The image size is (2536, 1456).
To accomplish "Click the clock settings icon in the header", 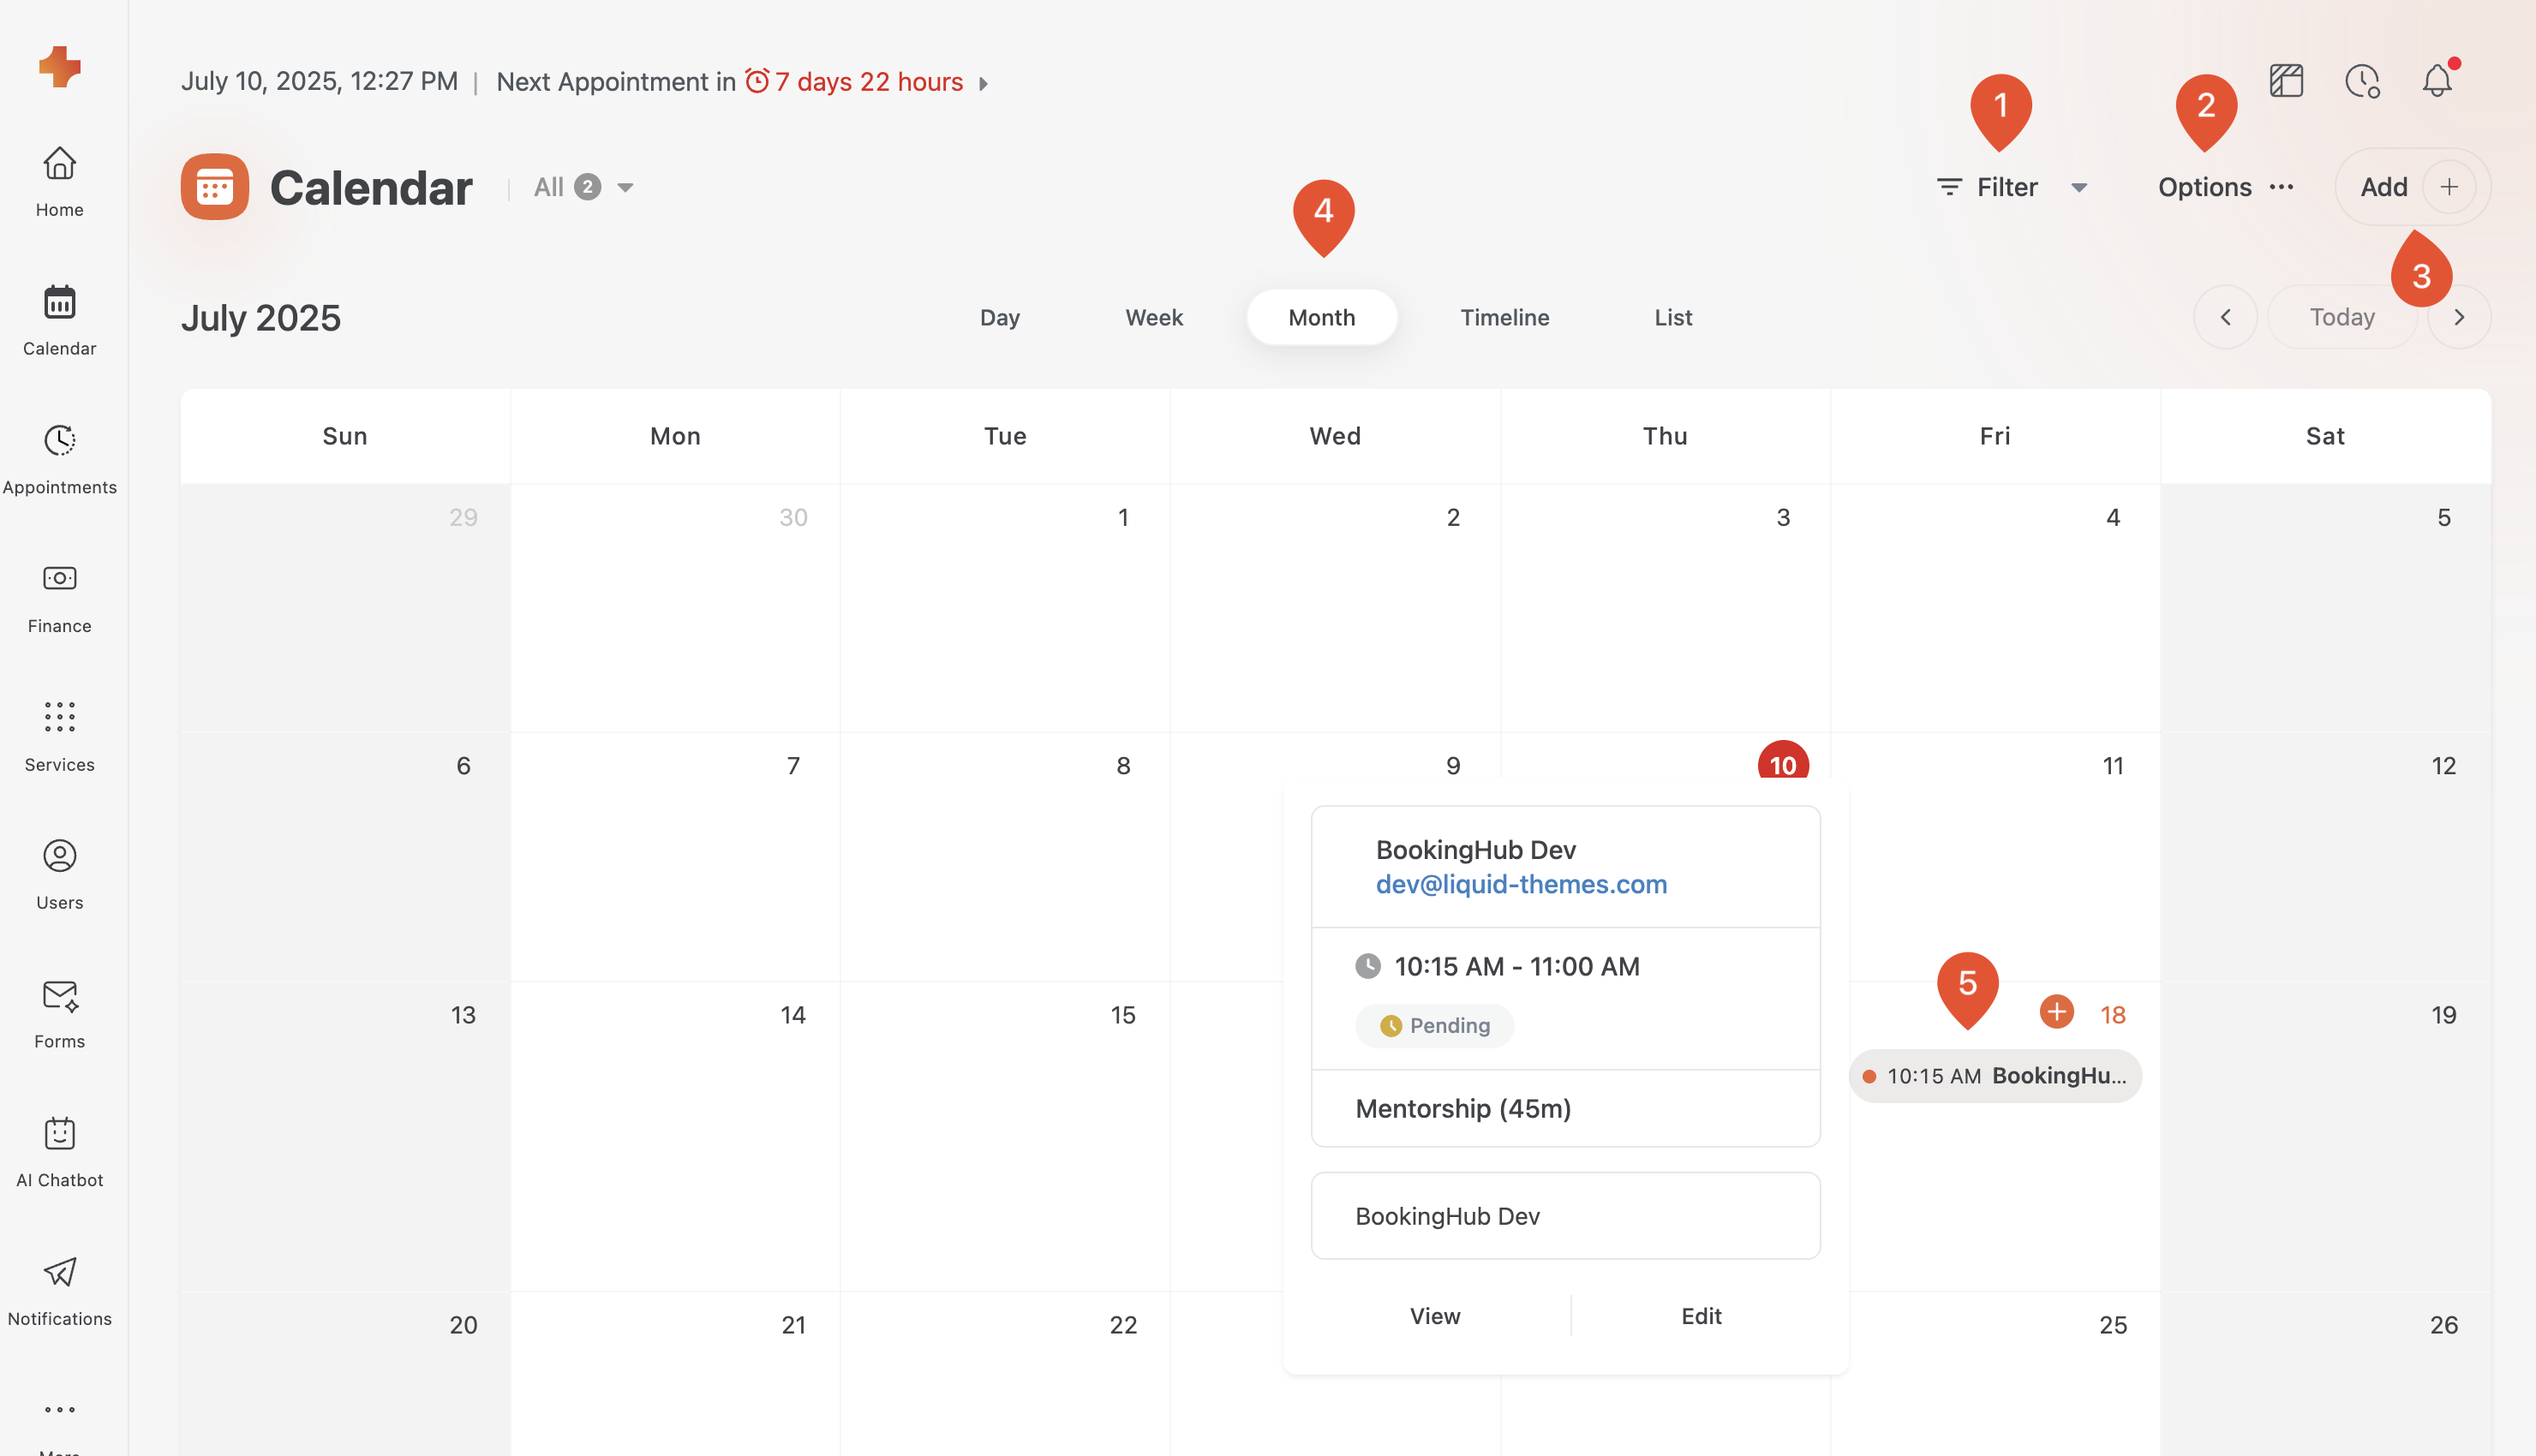I will click(2362, 81).
